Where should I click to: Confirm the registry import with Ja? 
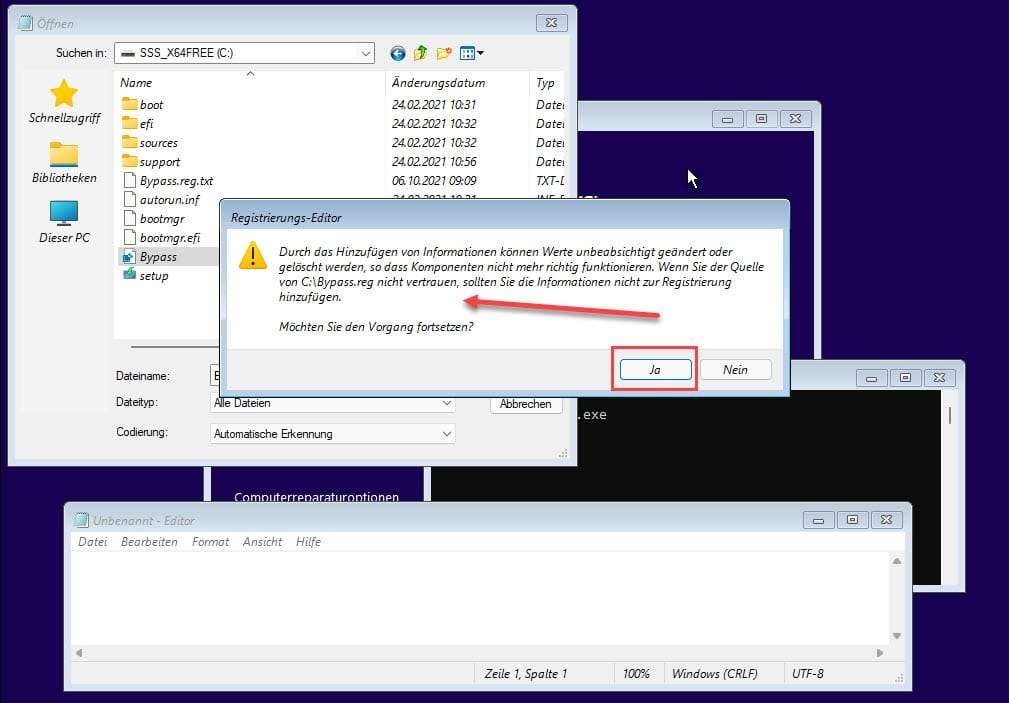(x=655, y=369)
